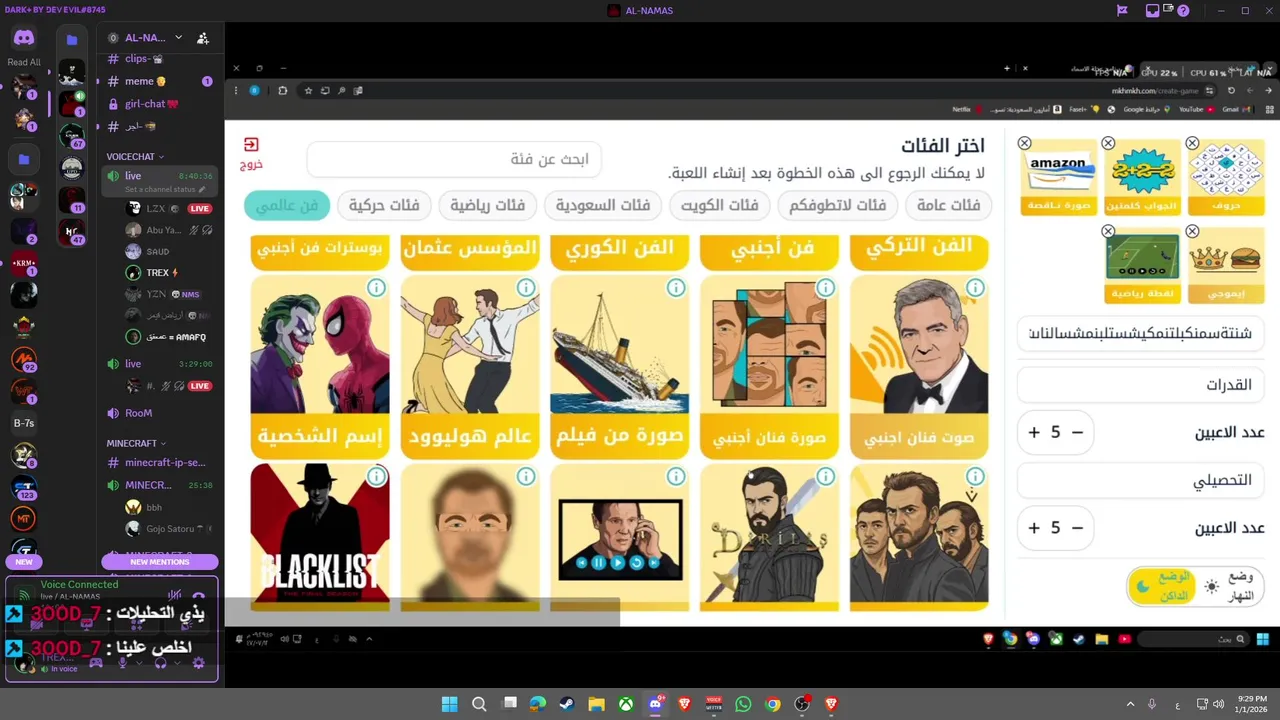Select the فئات لاتطوفكم category tab
This screenshot has height=720, width=1280.
[x=838, y=206]
